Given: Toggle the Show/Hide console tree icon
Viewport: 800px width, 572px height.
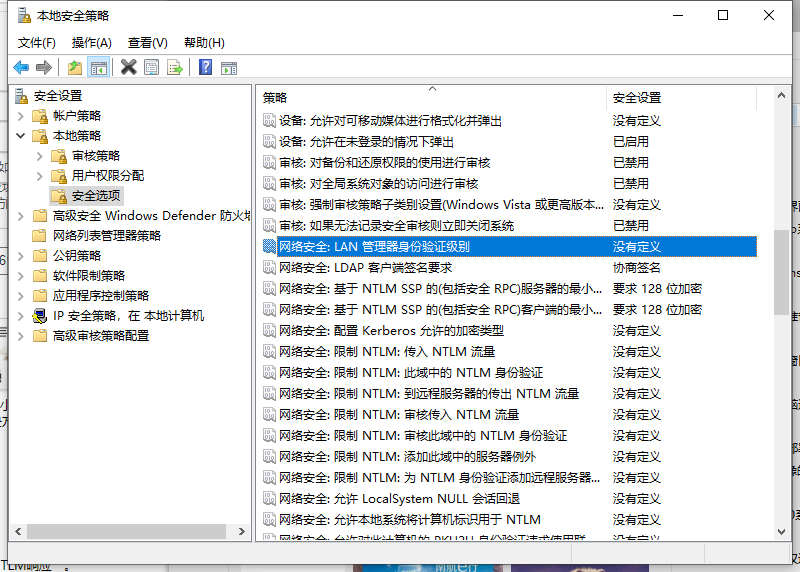Looking at the screenshot, I should 98,67.
